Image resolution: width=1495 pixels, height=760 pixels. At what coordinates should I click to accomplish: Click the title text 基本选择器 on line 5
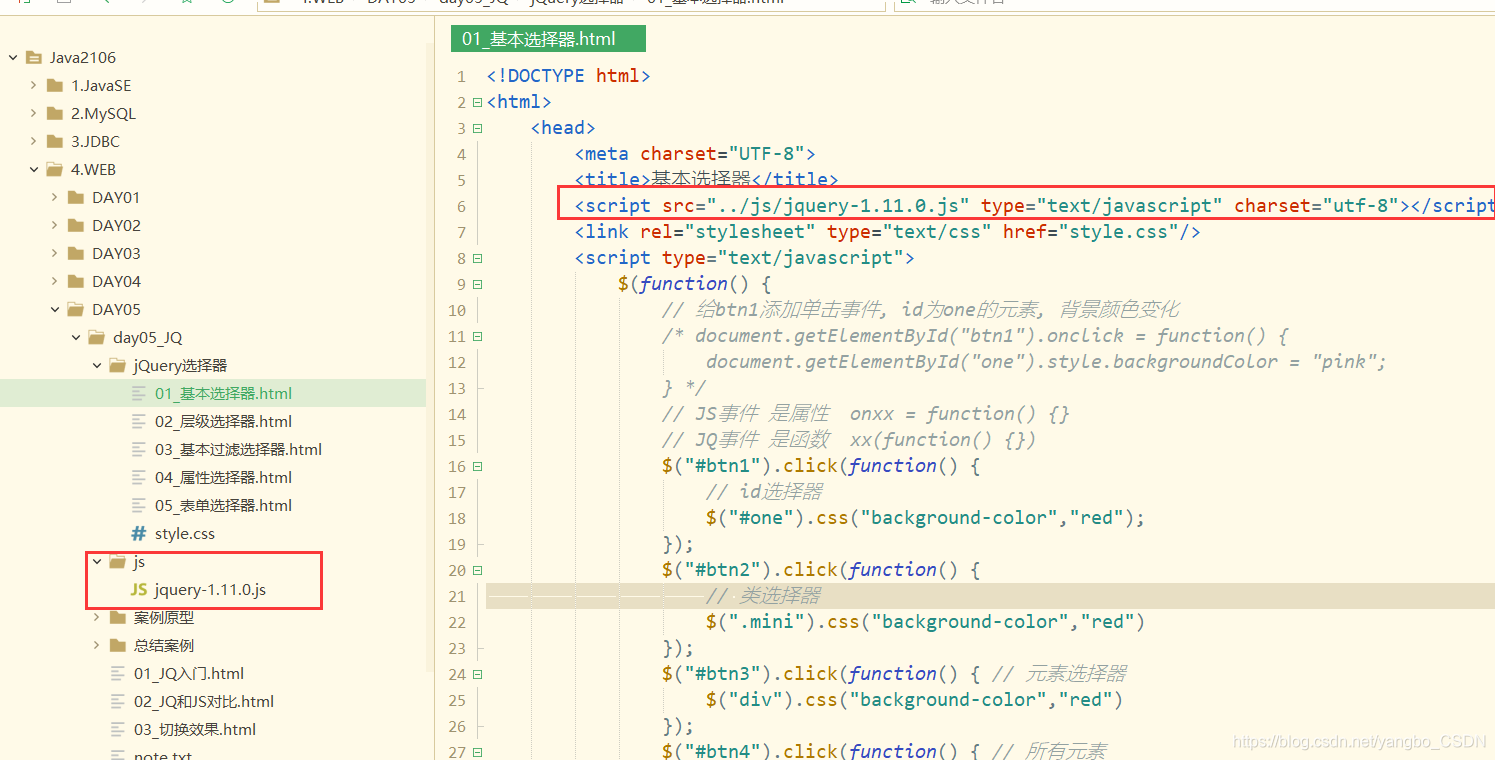pyautogui.click(x=701, y=180)
